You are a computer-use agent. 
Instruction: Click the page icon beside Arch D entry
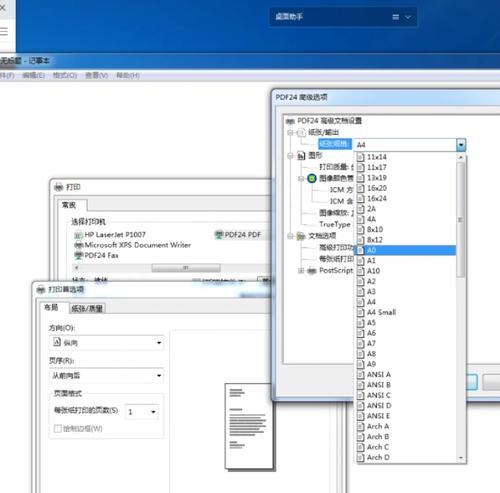[x=360, y=457]
